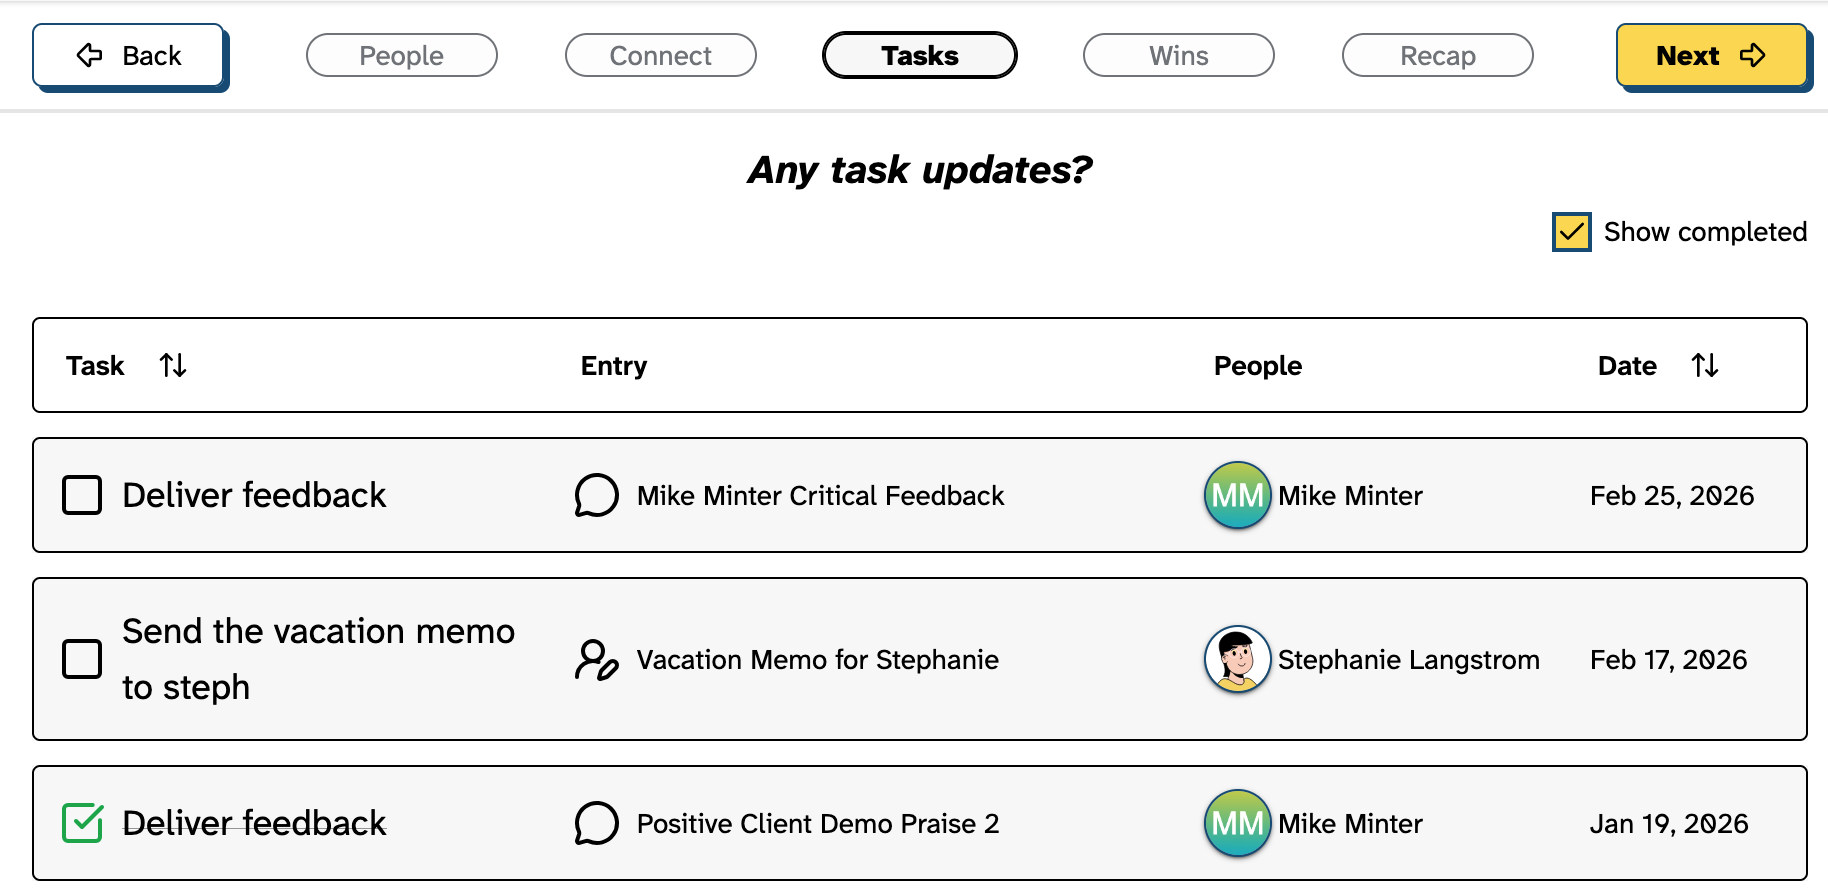The height and width of the screenshot is (894, 1828).
Task: Click the chat bubble icon on Positive Client Demo Praise 2
Action: (597, 823)
